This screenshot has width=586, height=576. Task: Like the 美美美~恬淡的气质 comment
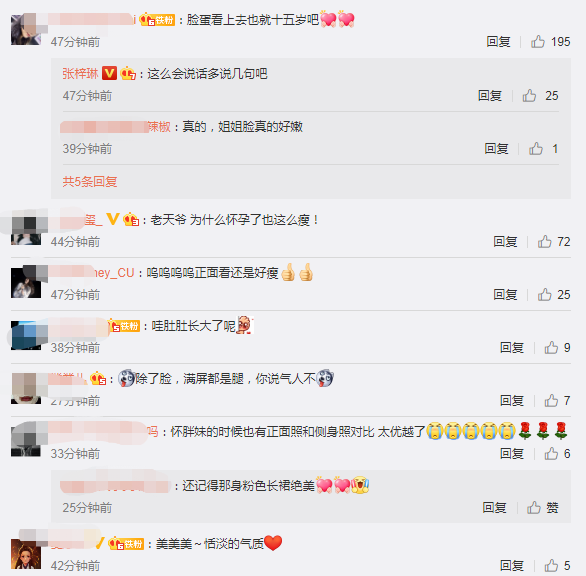(x=557, y=566)
